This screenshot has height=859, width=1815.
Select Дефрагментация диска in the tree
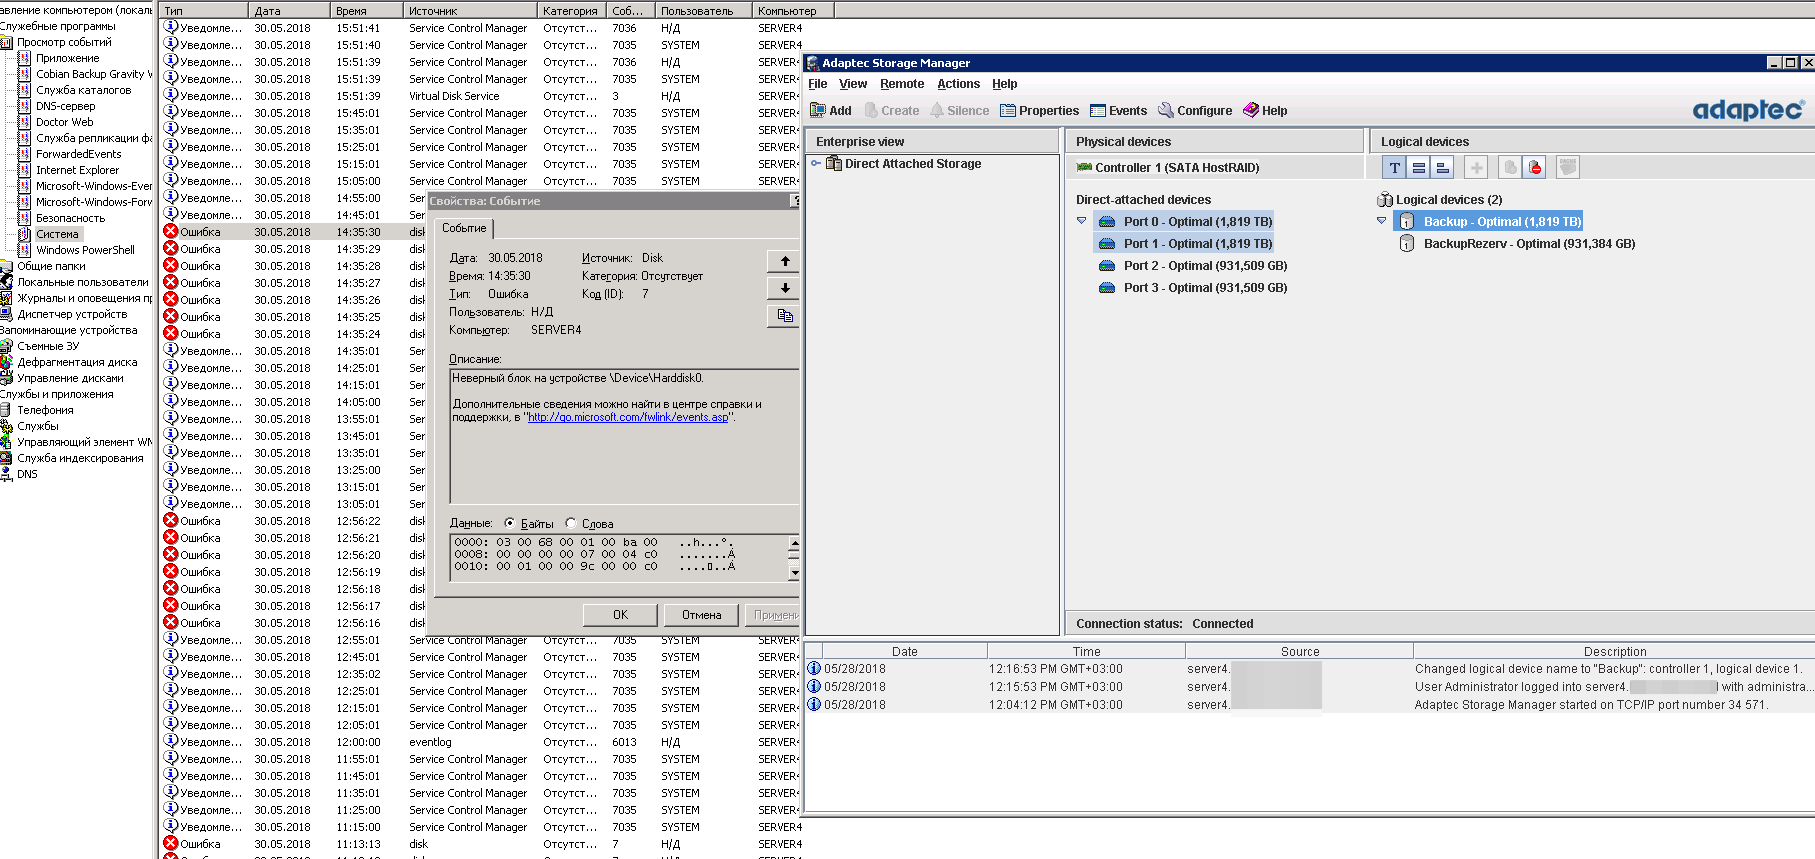(x=77, y=362)
